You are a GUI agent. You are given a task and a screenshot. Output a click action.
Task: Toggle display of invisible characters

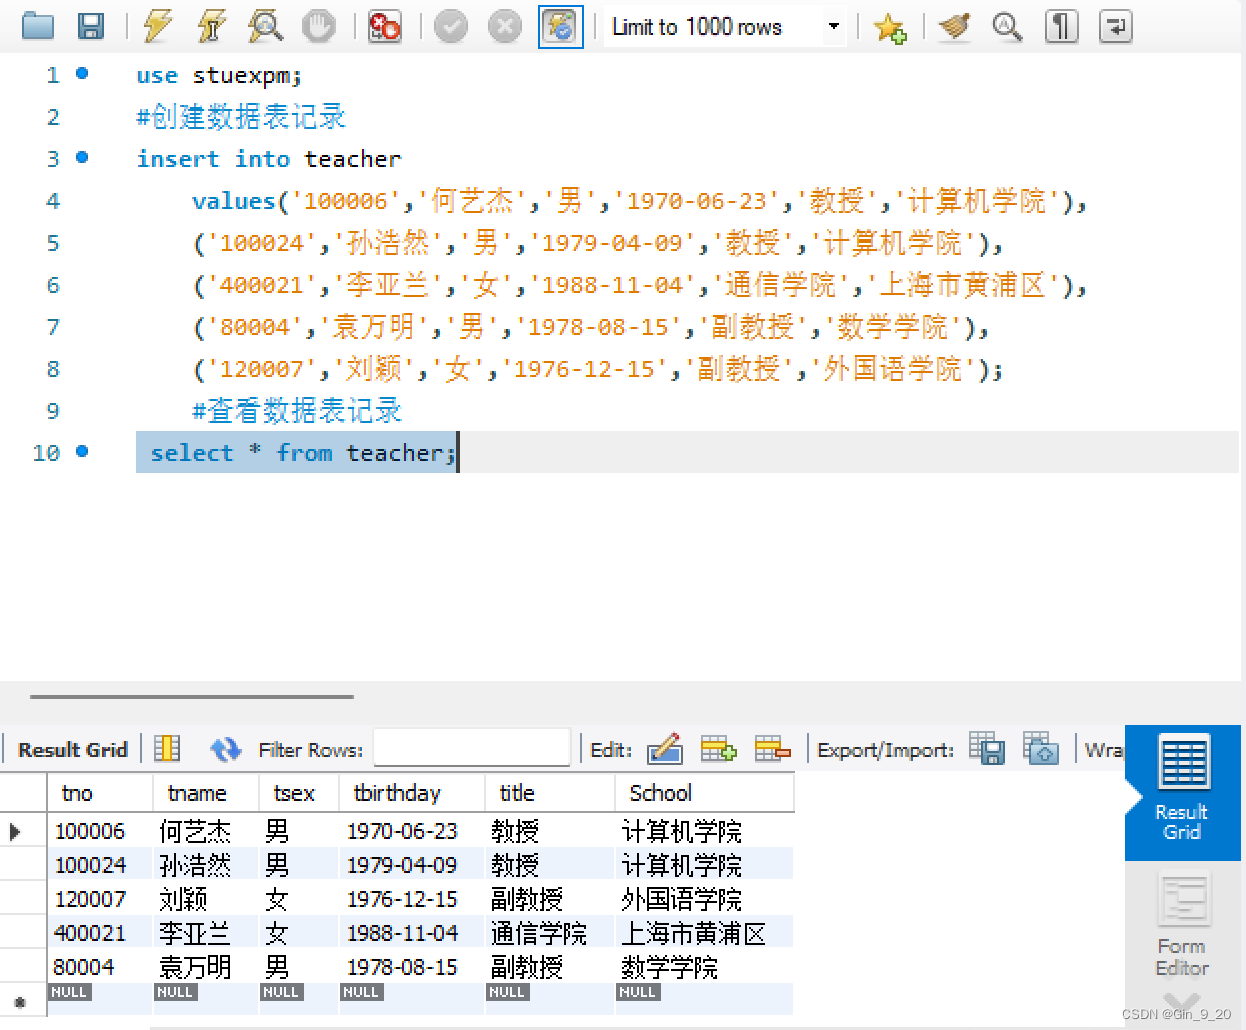[x=1061, y=27]
